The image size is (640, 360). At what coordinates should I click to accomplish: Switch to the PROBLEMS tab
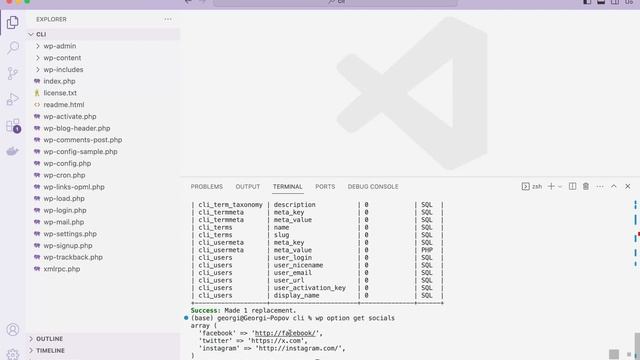click(207, 187)
